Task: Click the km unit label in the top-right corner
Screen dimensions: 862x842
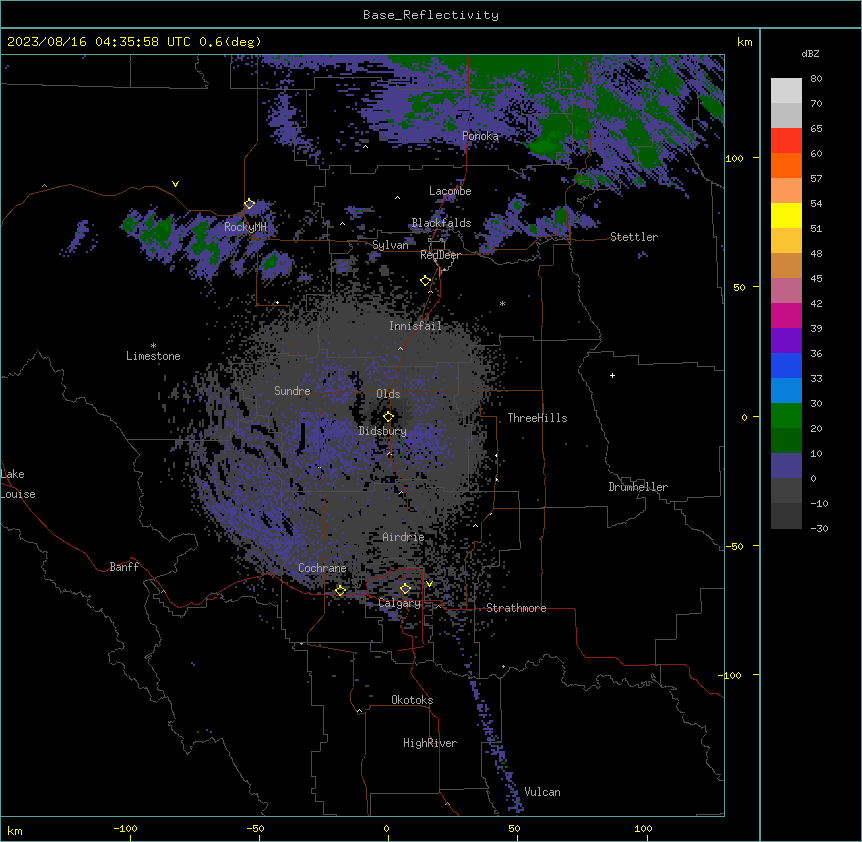Action: (744, 42)
